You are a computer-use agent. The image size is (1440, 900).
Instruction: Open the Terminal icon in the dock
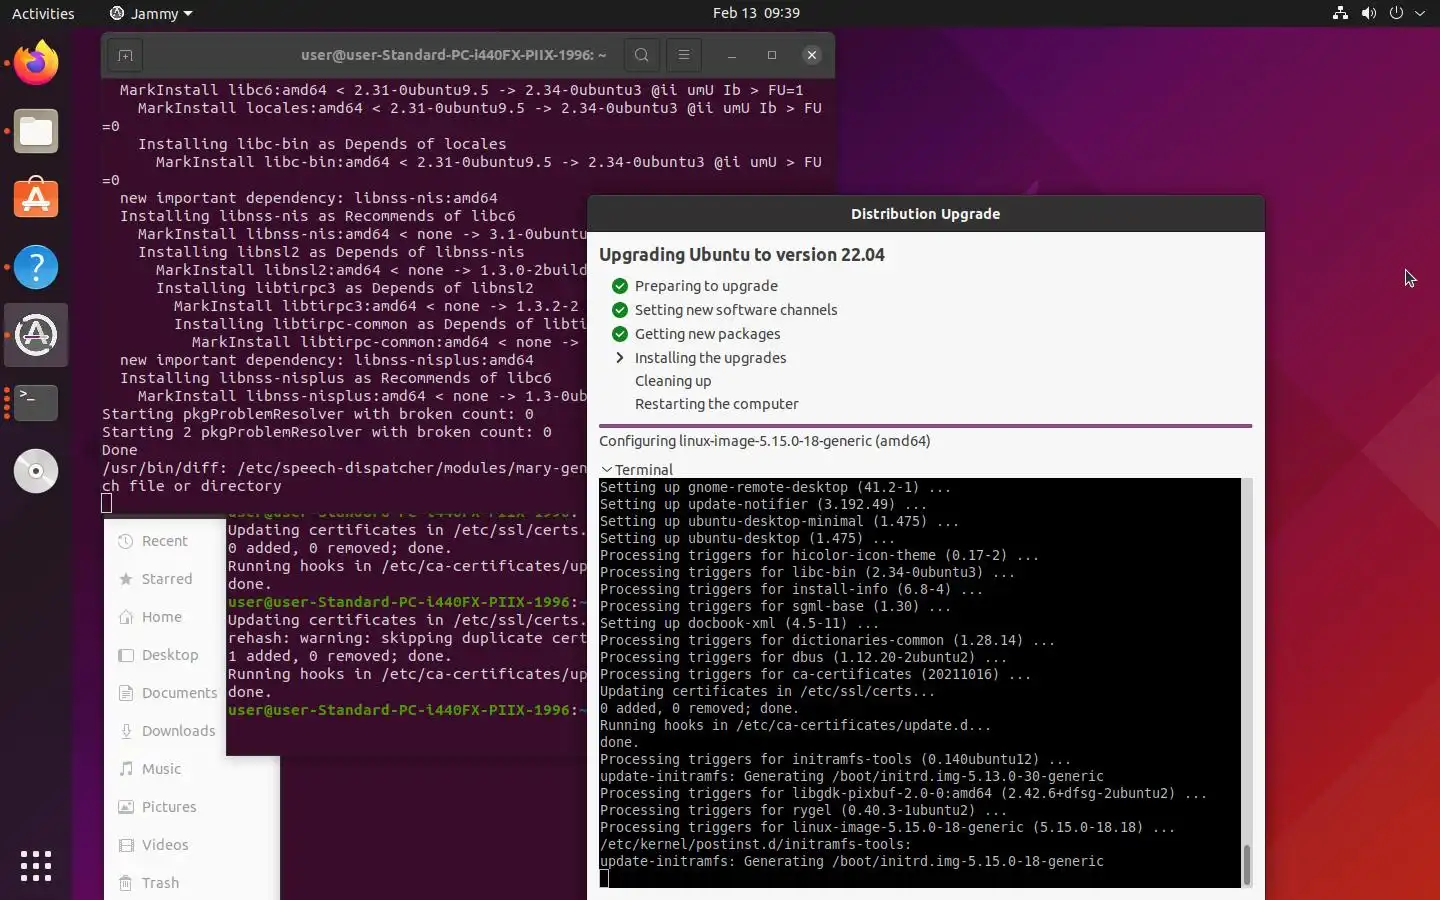(36, 403)
